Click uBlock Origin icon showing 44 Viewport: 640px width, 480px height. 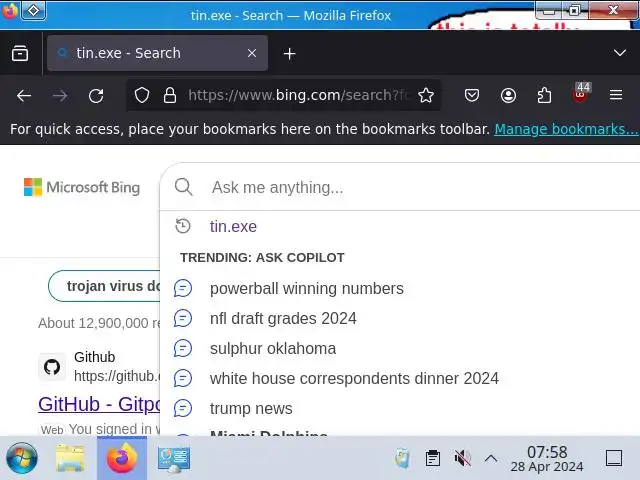(x=581, y=93)
